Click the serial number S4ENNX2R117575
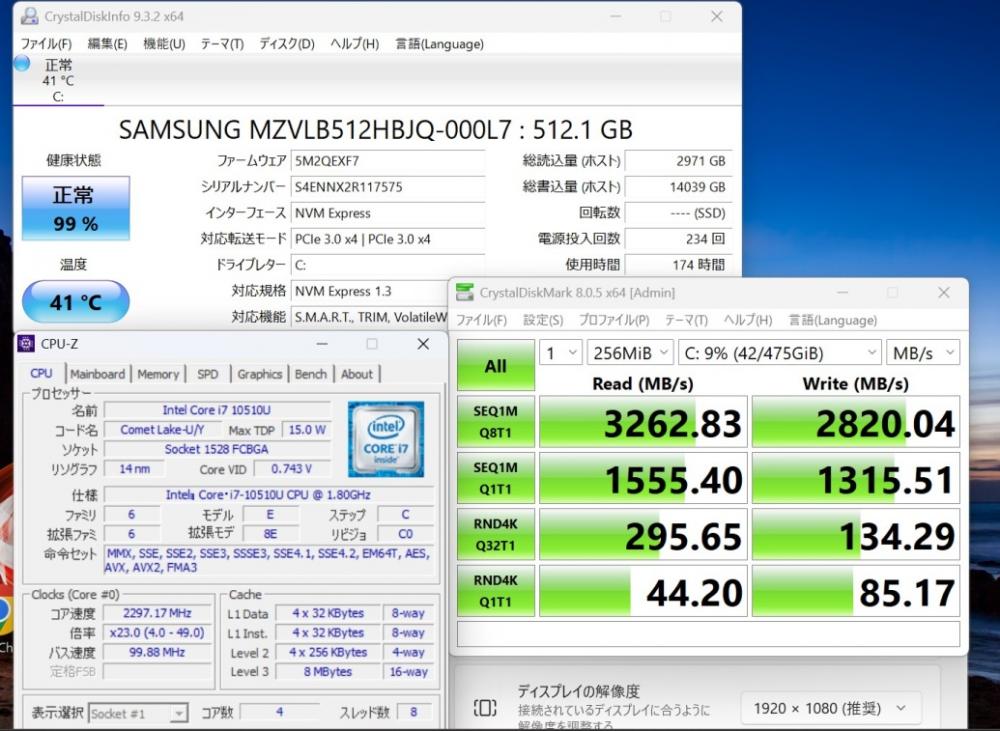 pyautogui.click(x=388, y=187)
